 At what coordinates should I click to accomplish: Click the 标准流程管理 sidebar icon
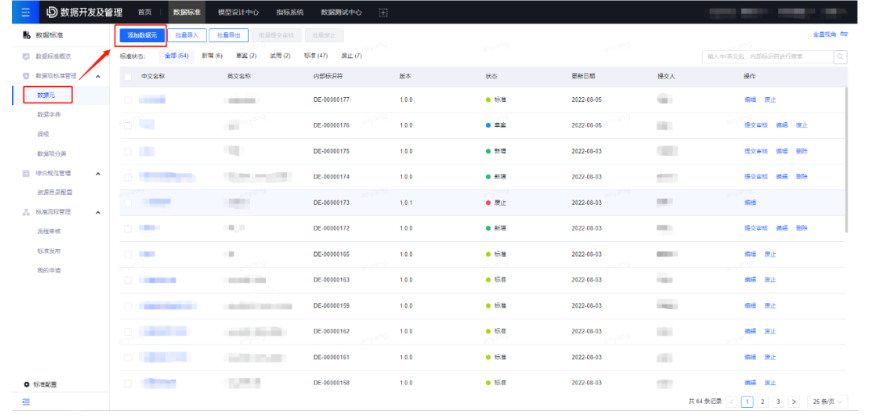[26, 212]
